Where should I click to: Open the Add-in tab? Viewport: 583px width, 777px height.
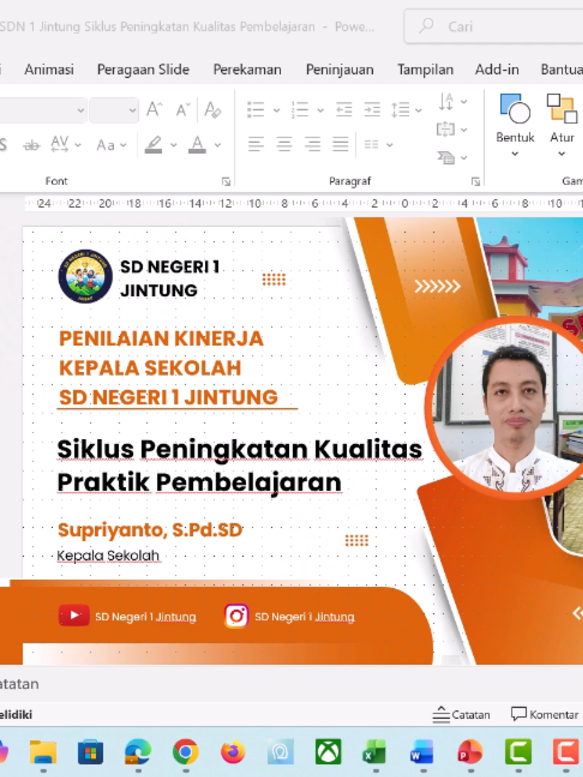497,69
